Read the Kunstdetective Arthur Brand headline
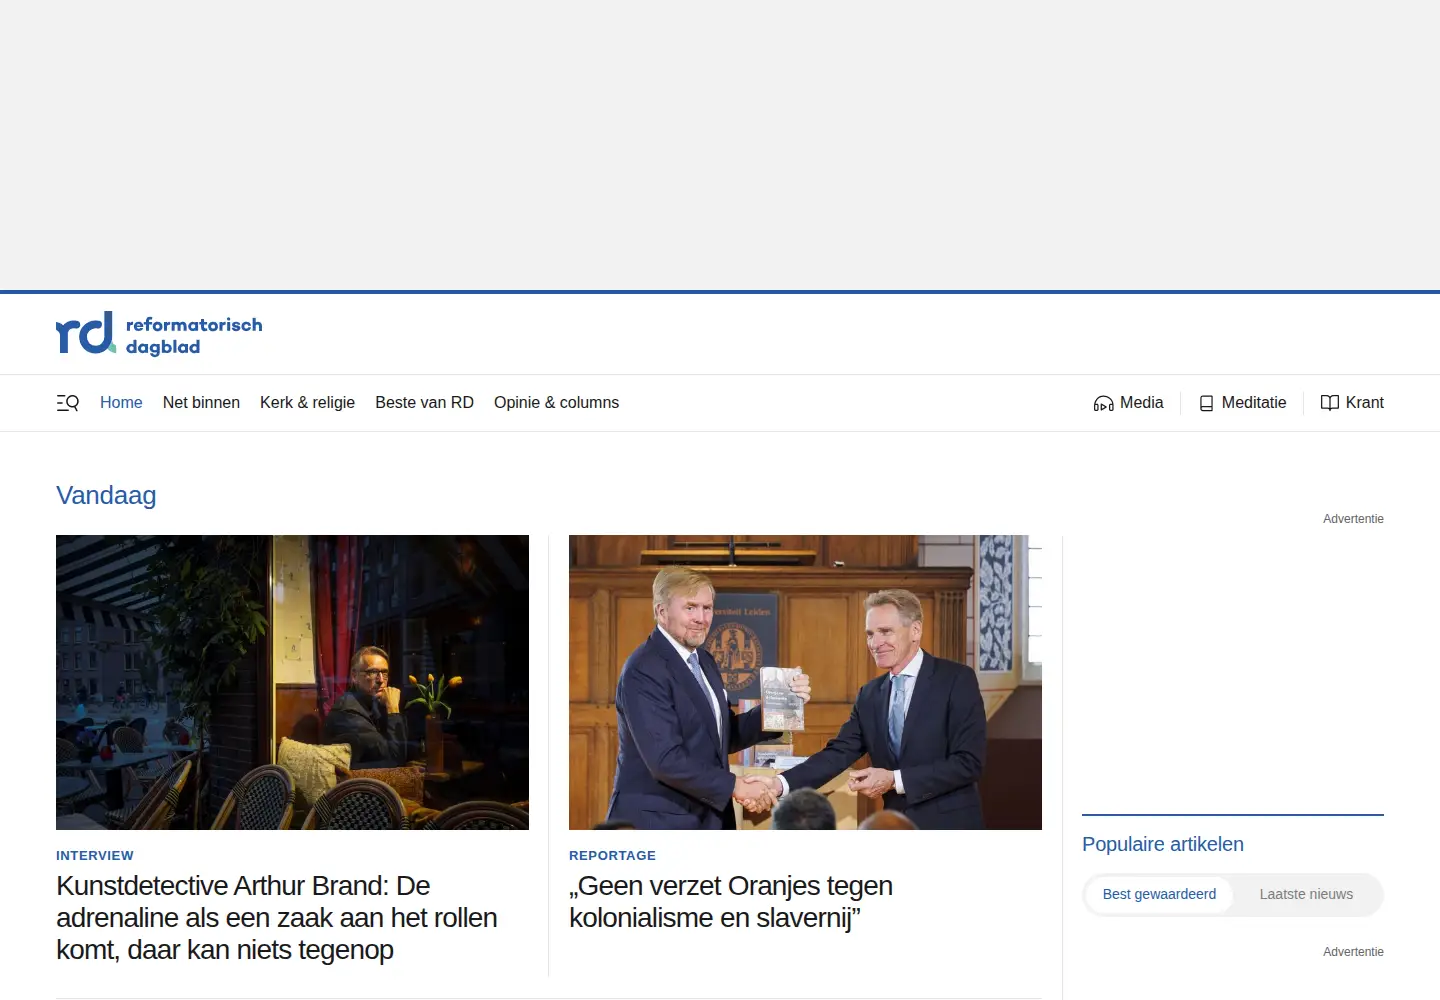Viewport: 1440px width, 1000px height. click(x=277, y=918)
